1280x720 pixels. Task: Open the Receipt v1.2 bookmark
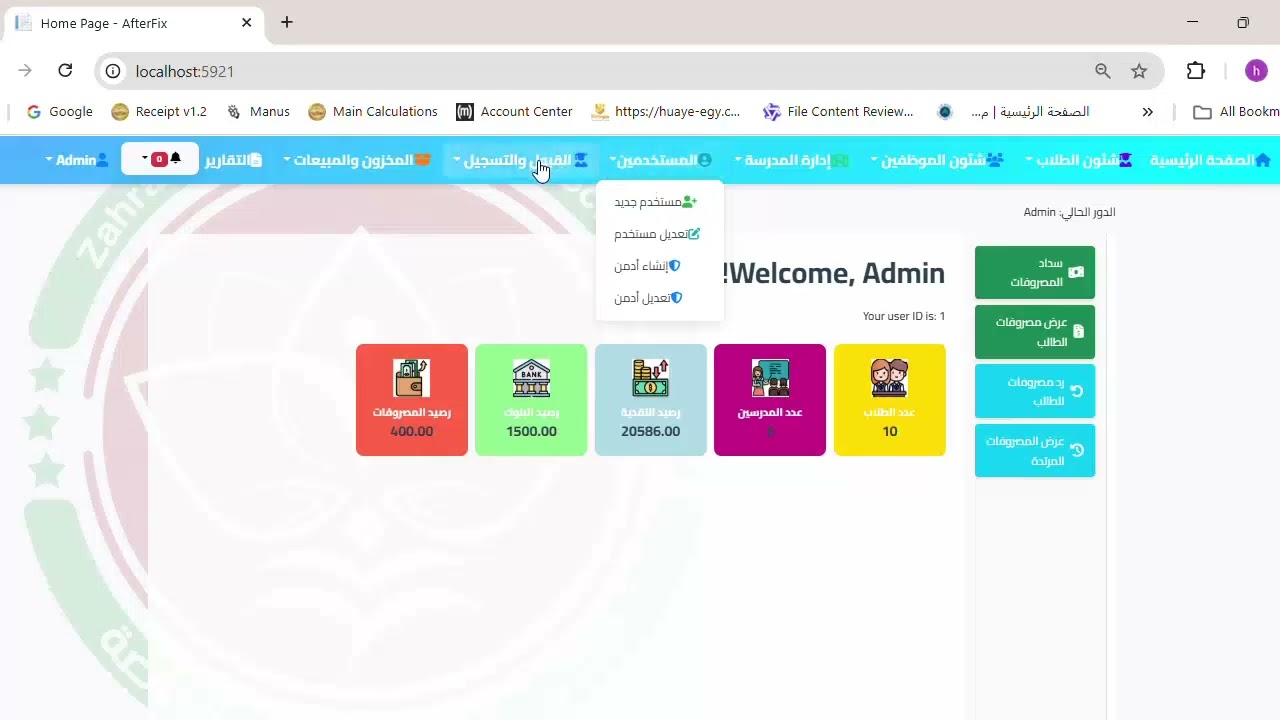tap(159, 112)
